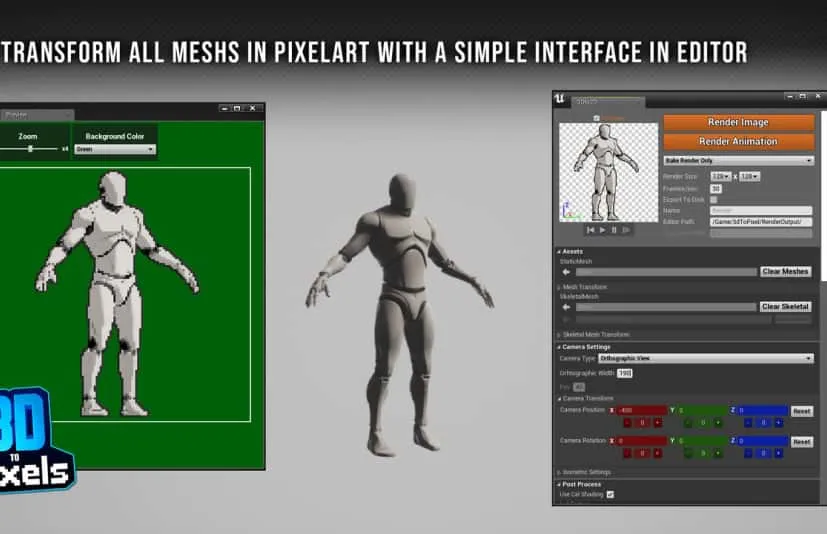
Task: Click the Camera Position Y field
Action: 703,410
